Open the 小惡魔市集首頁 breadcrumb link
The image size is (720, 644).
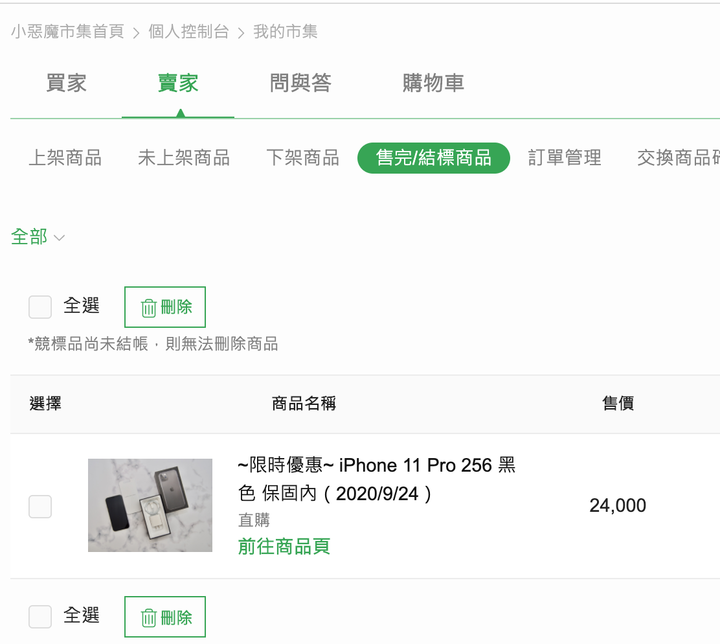(x=68, y=32)
